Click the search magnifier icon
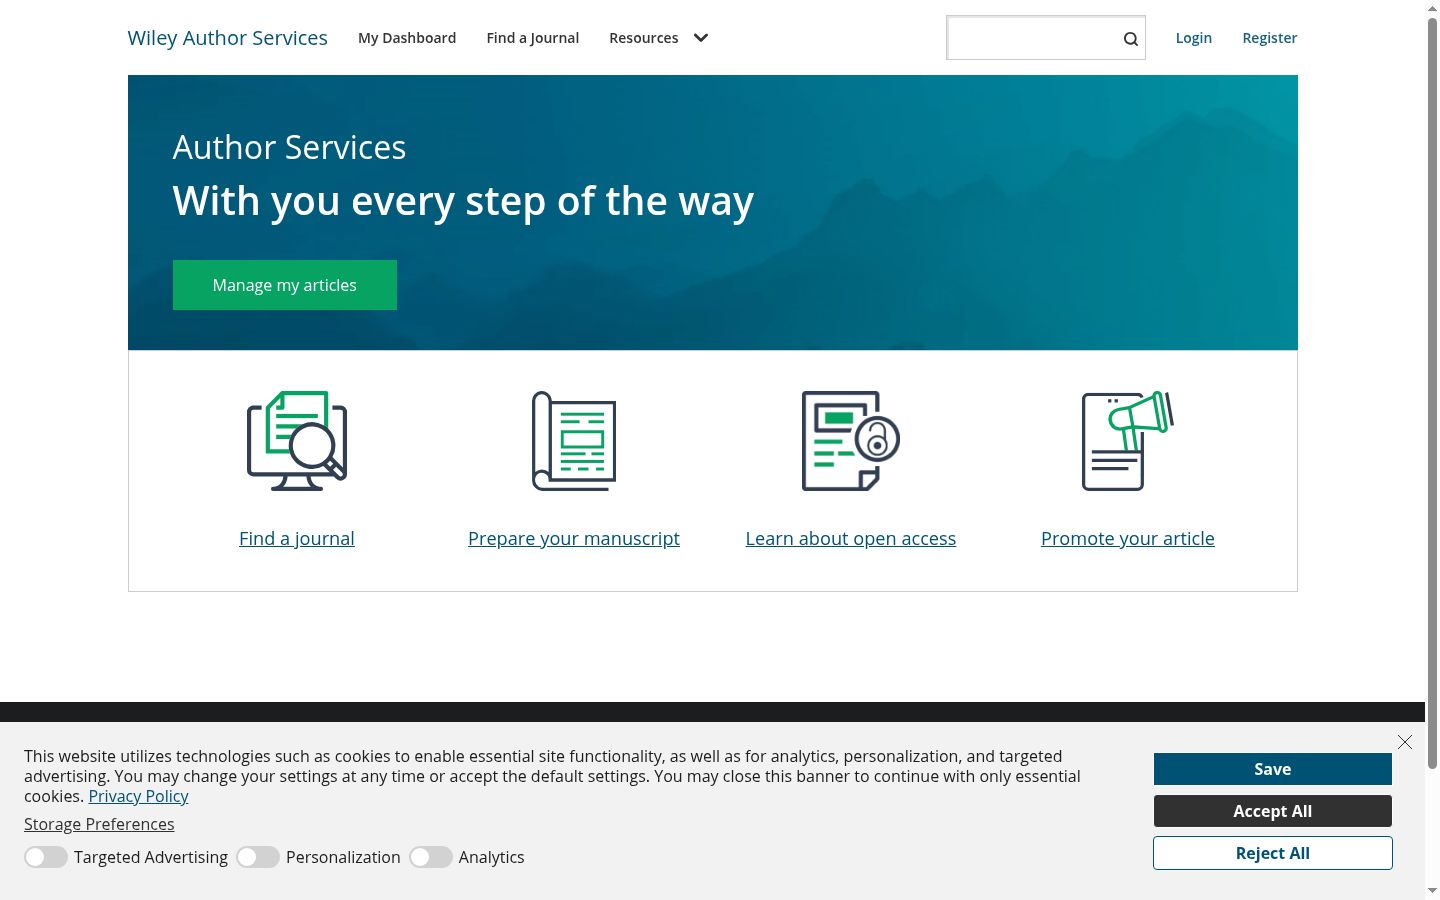This screenshot has width=1440, height=900. point(1131,39)
